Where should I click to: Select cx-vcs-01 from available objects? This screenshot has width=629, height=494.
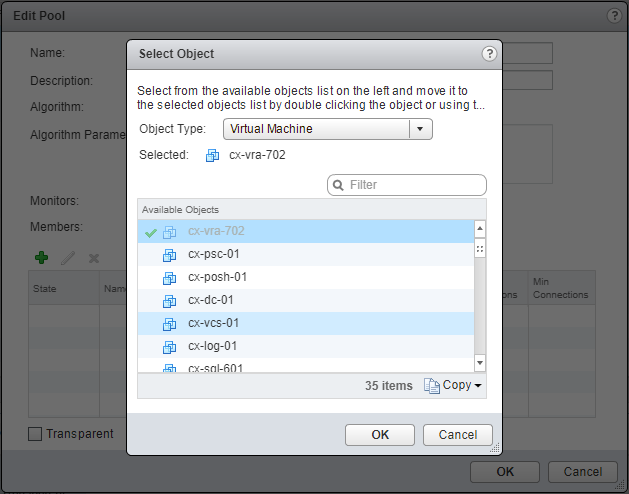212,323
